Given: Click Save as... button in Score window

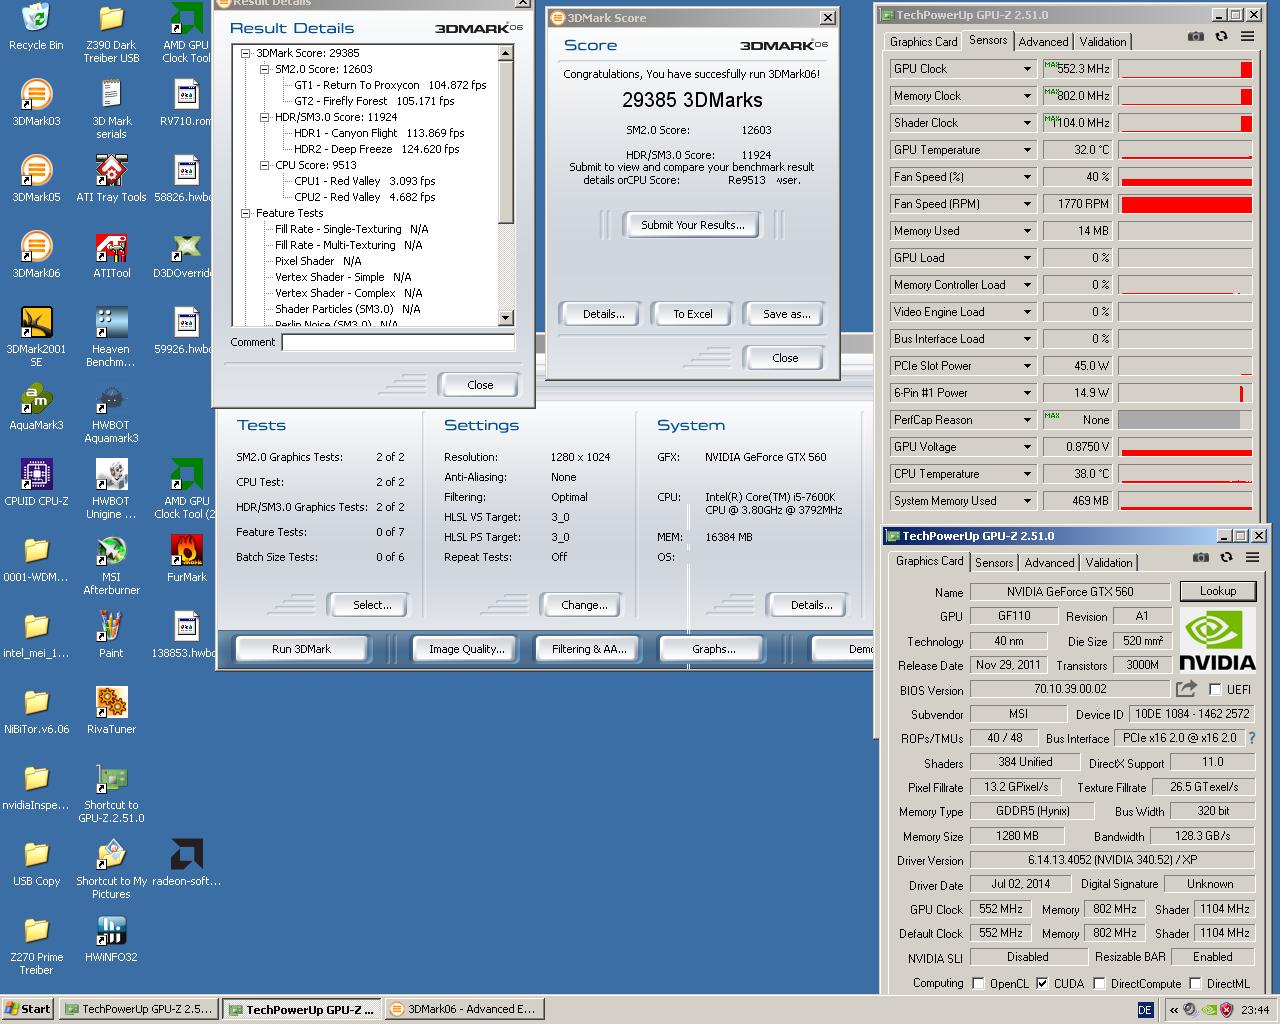Looking at the screenshot, I should tap(786, 314).
